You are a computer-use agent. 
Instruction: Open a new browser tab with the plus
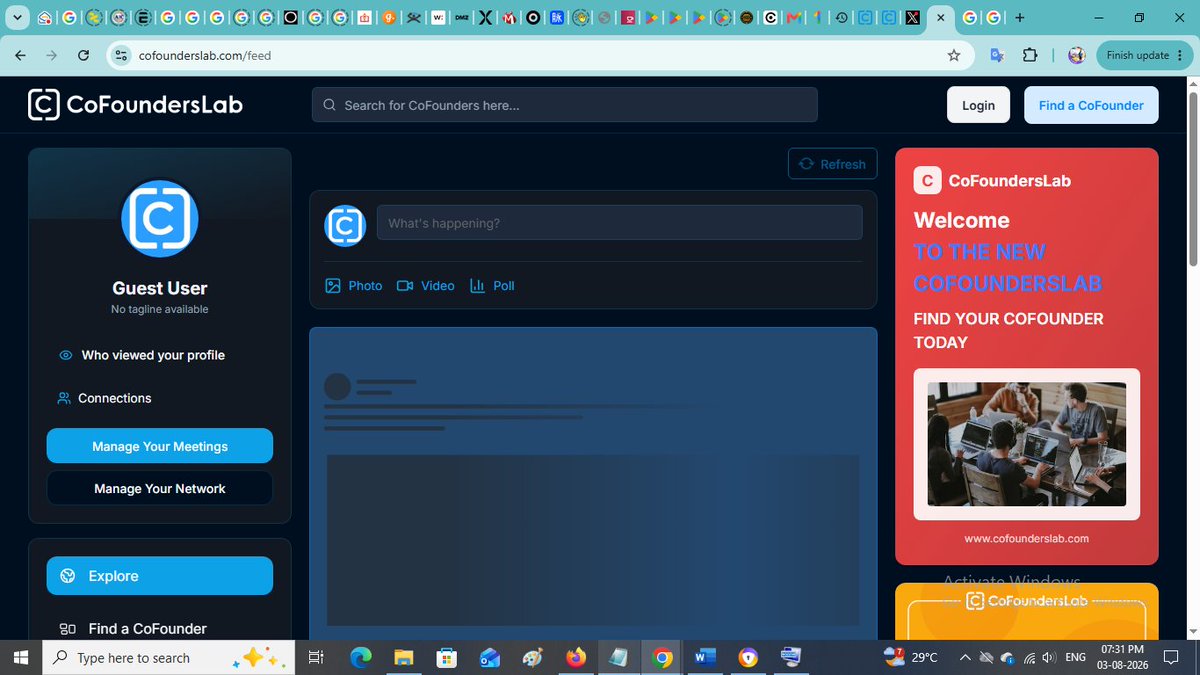tap(1019, 18)
